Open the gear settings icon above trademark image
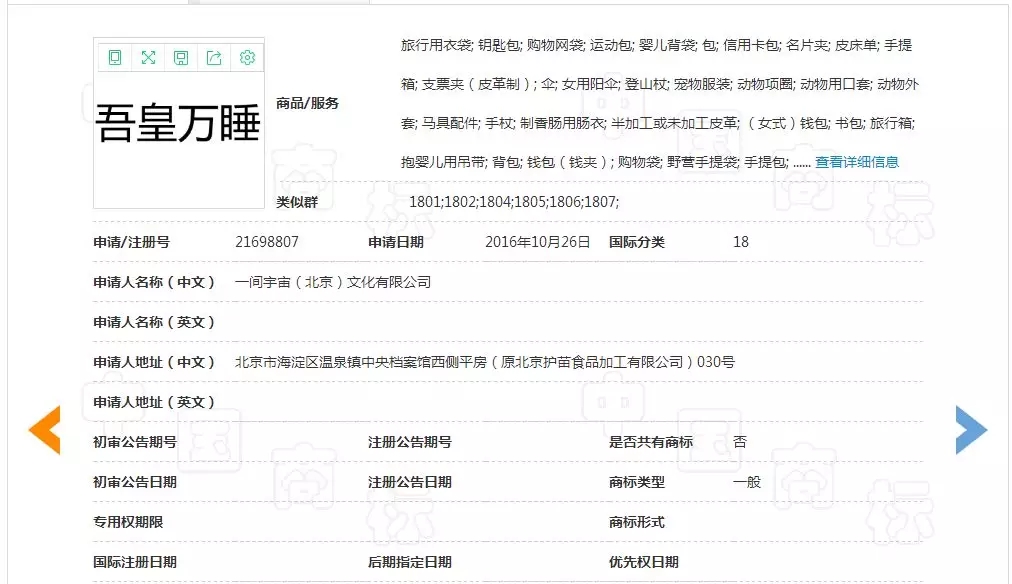 247,58
